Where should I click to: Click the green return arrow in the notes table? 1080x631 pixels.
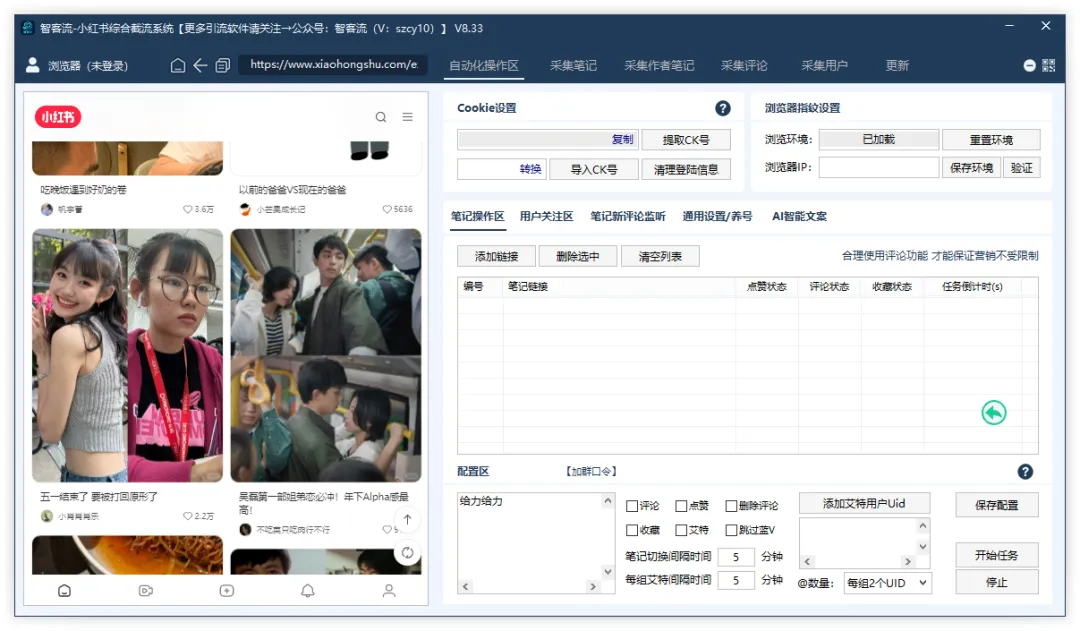[x=993, y=414]
